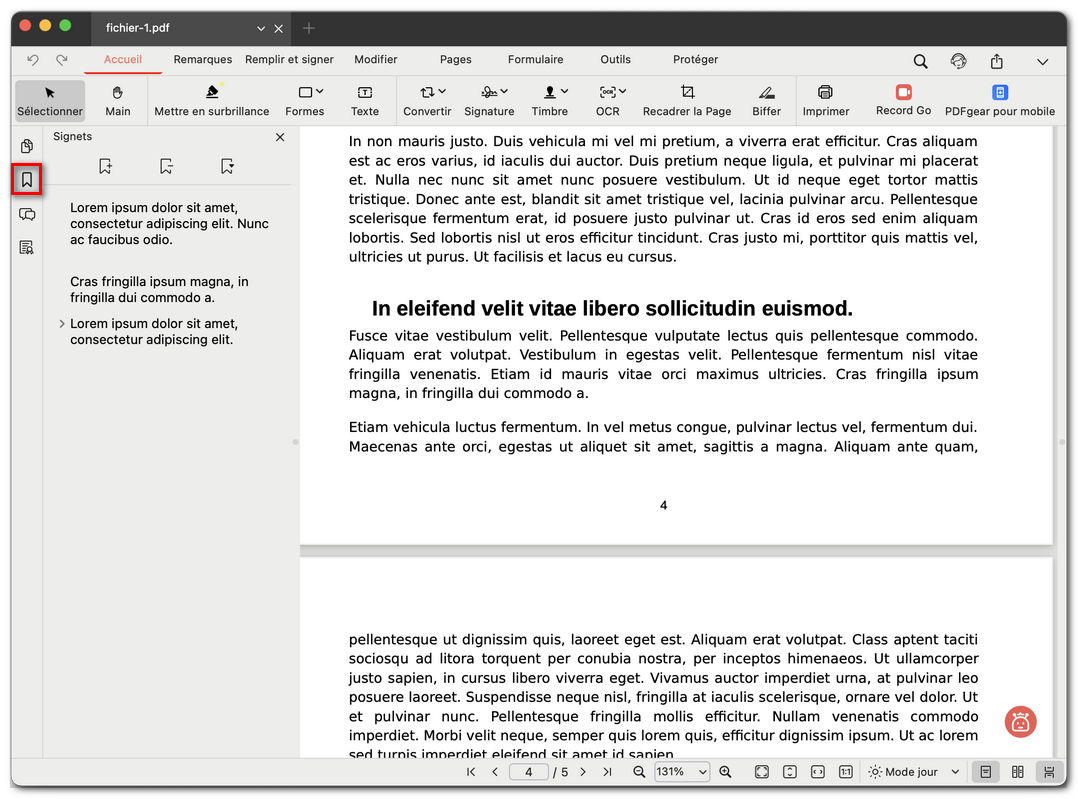Open the Imprimer tool
Viewport: 1078px width, 799px height.
(x=825, y=100)
